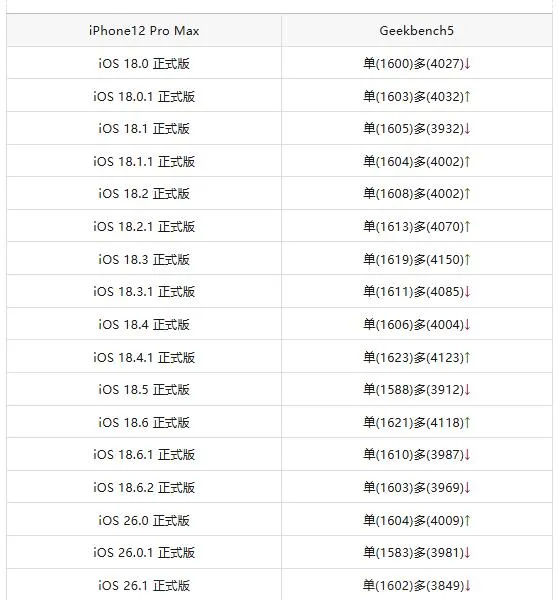Click the green up arrow in iOS 18.3 row
Screen dimensions: 558x600
point(467,259)
